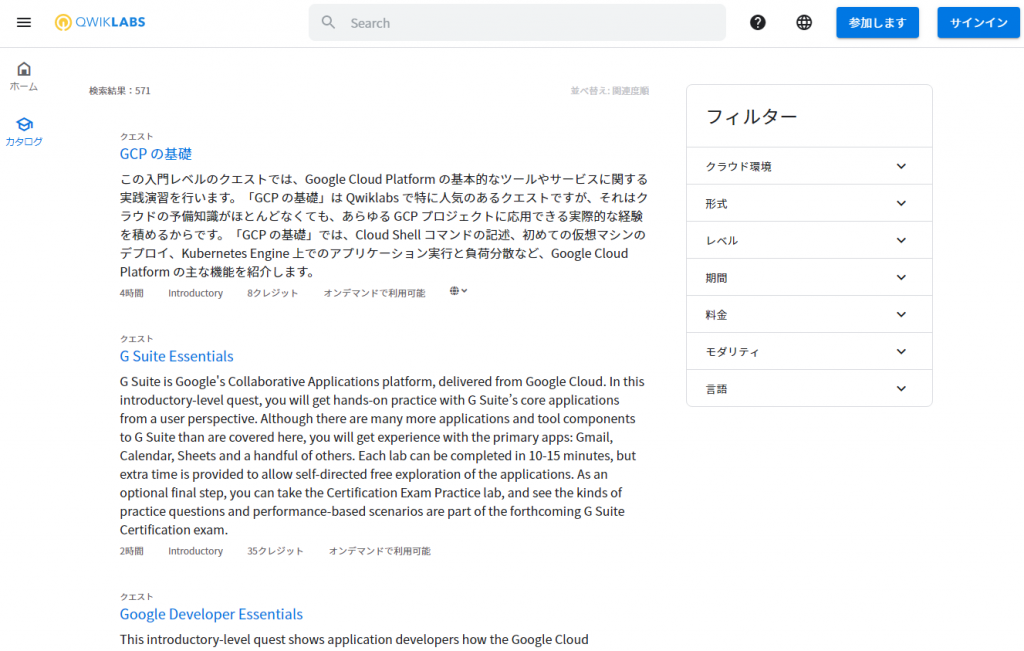The image size is (1024, 651).
Task: Expand the 期間 filter
Action: coord(808,277)
